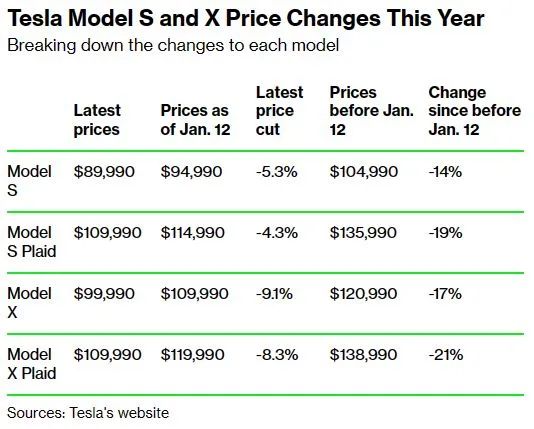Select the 'Model S Plaid' row label
Screen dimensions: 534x429
point(32,242)
